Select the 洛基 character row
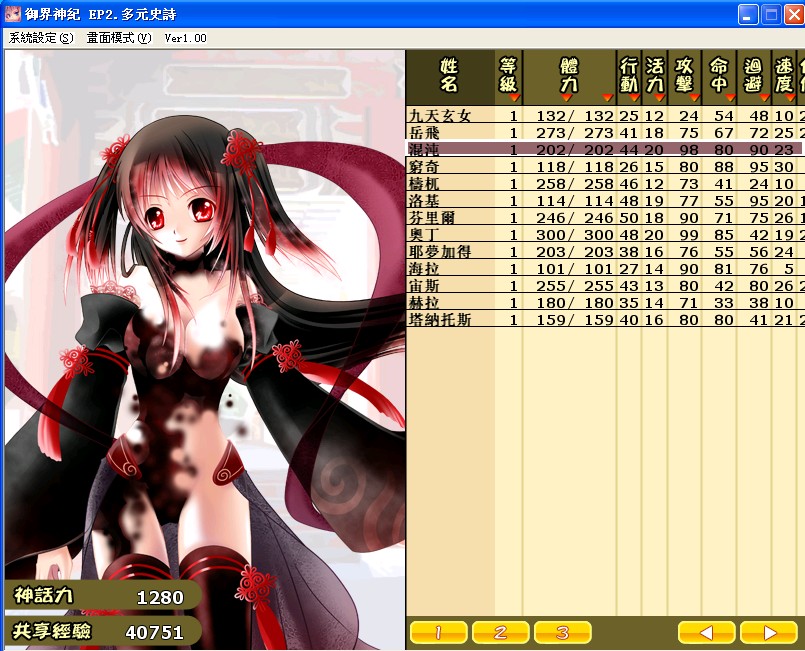This screenshot has width=805, height=651. coord(605,200)
